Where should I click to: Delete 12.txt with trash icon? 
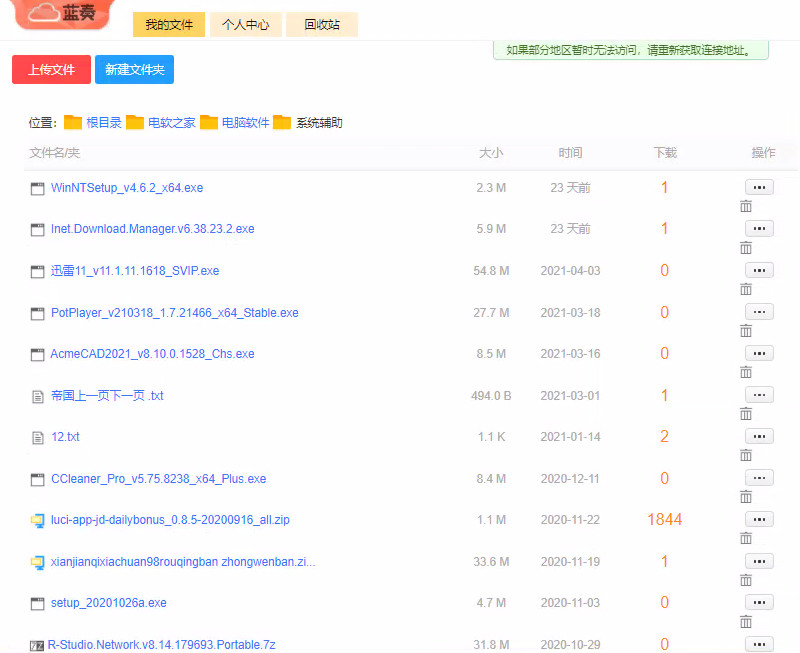(x=746, y=455)
